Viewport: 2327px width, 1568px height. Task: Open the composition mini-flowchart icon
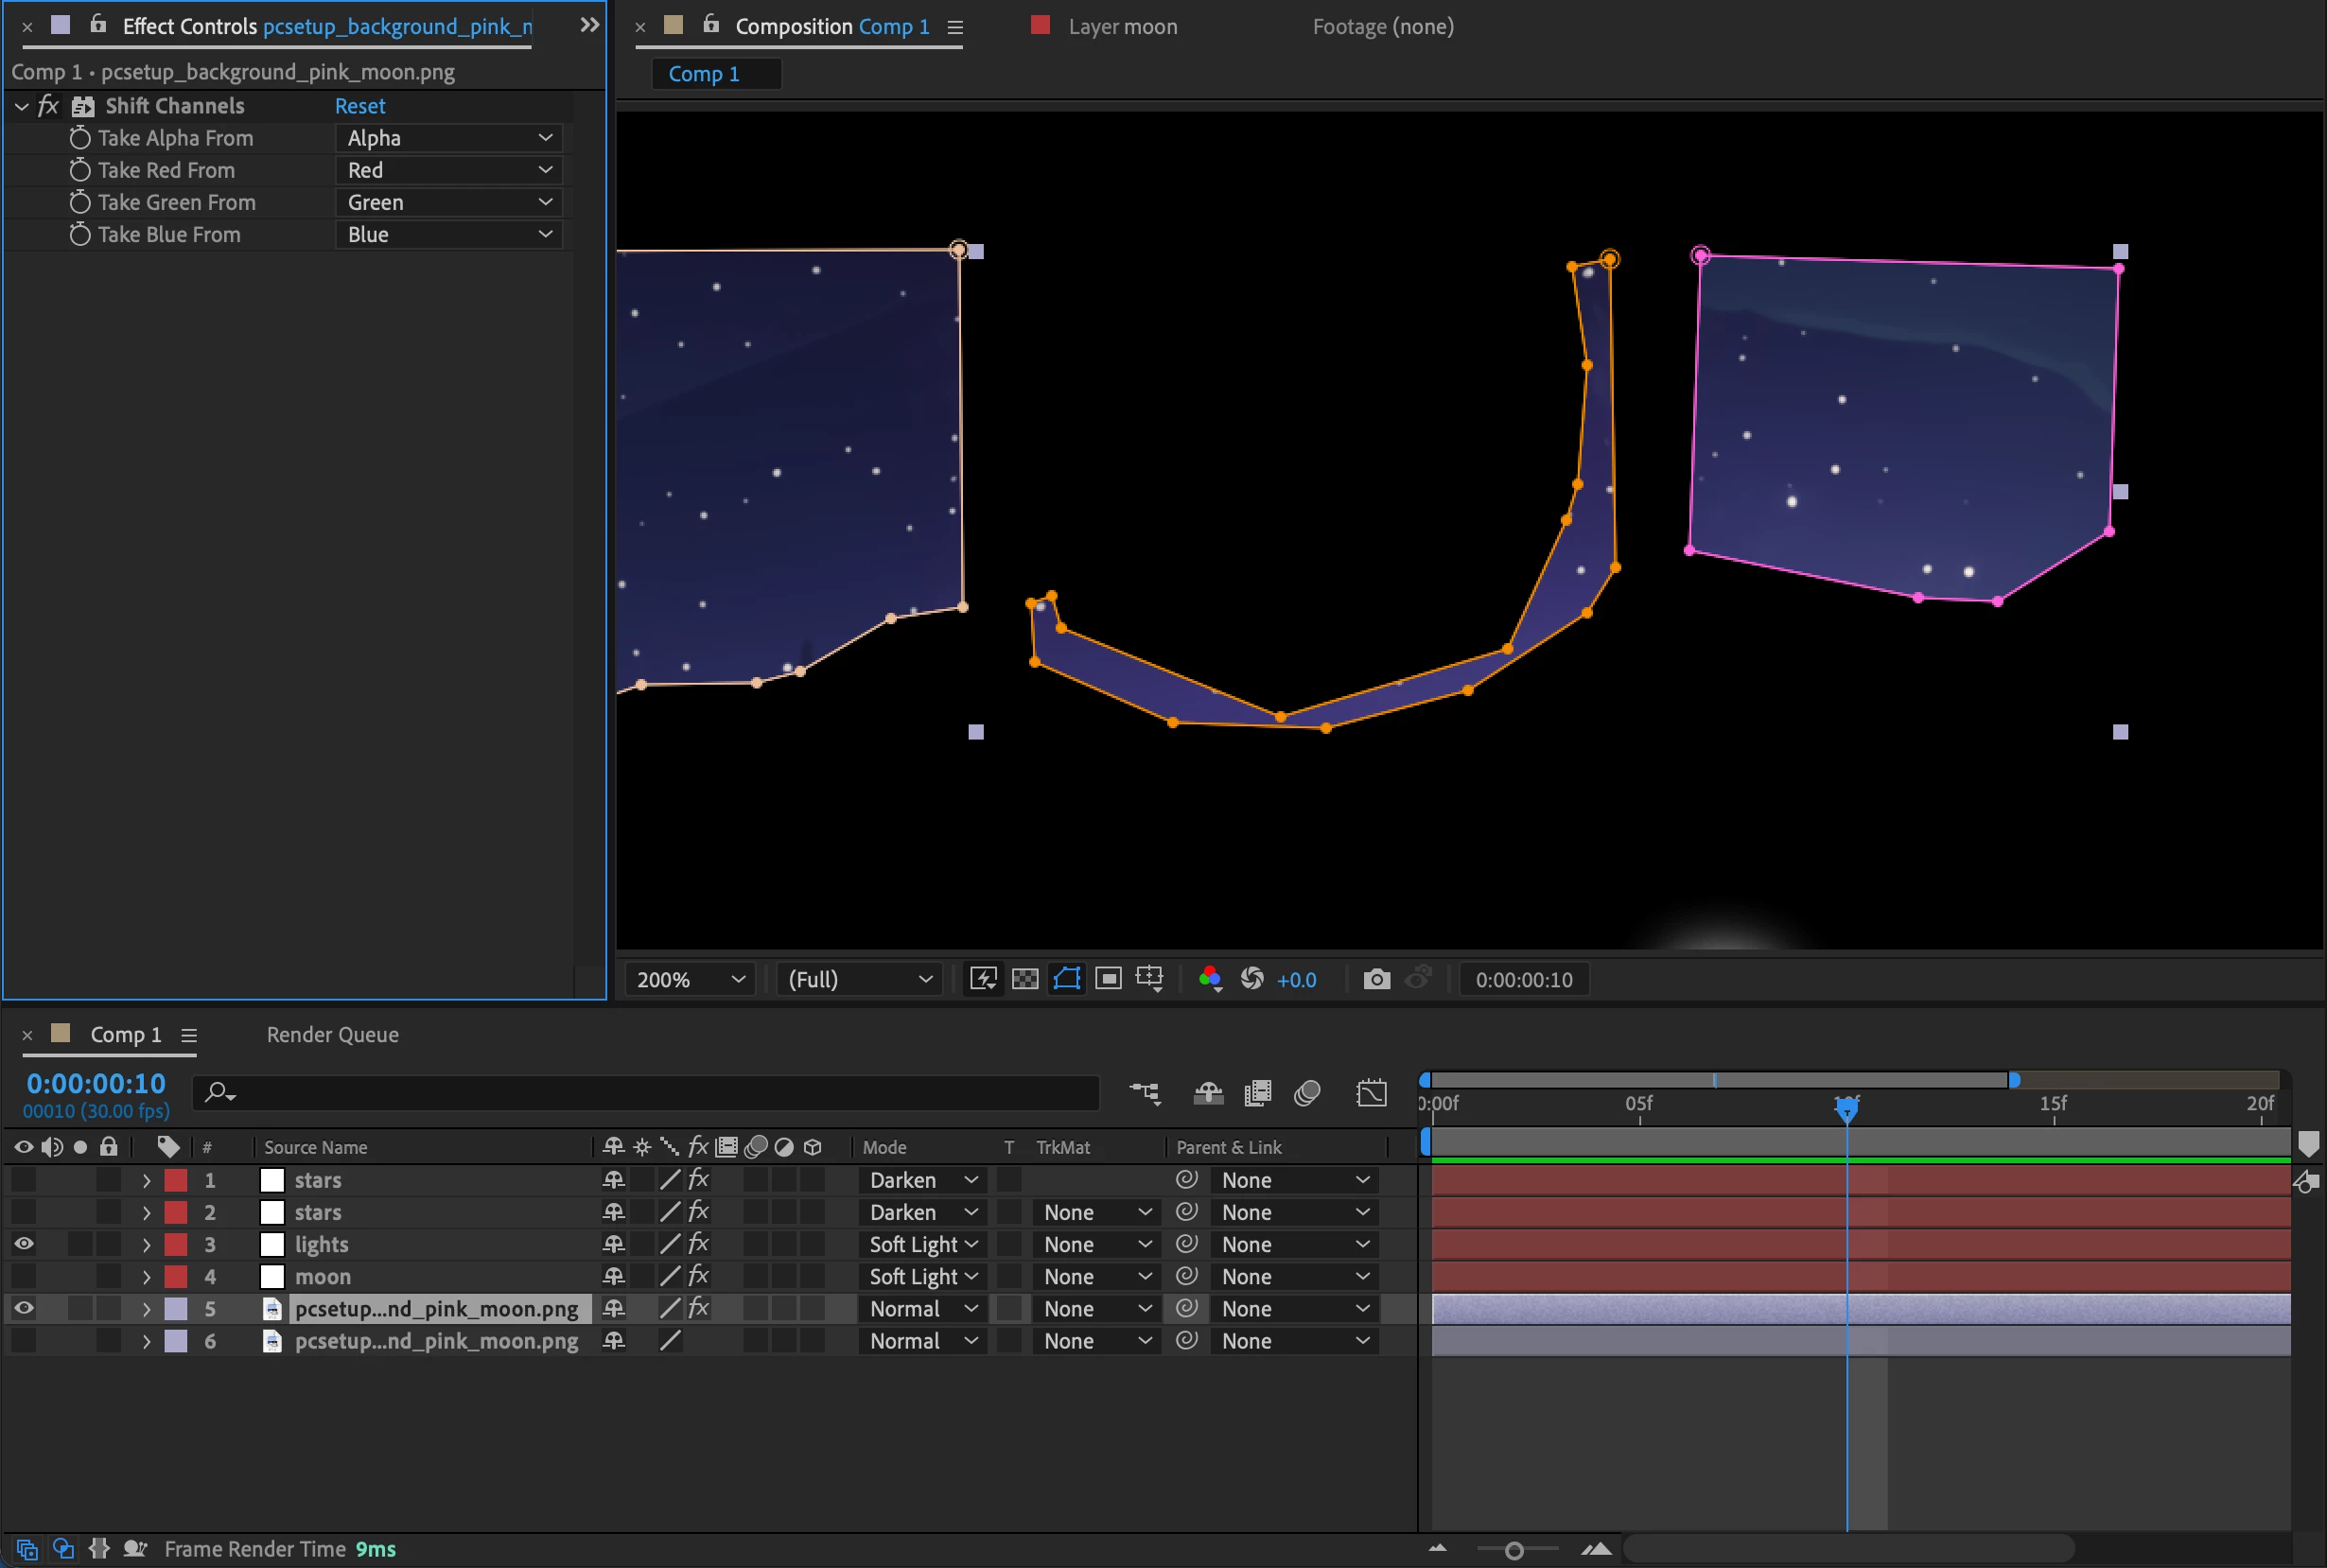[1145, 1093]
